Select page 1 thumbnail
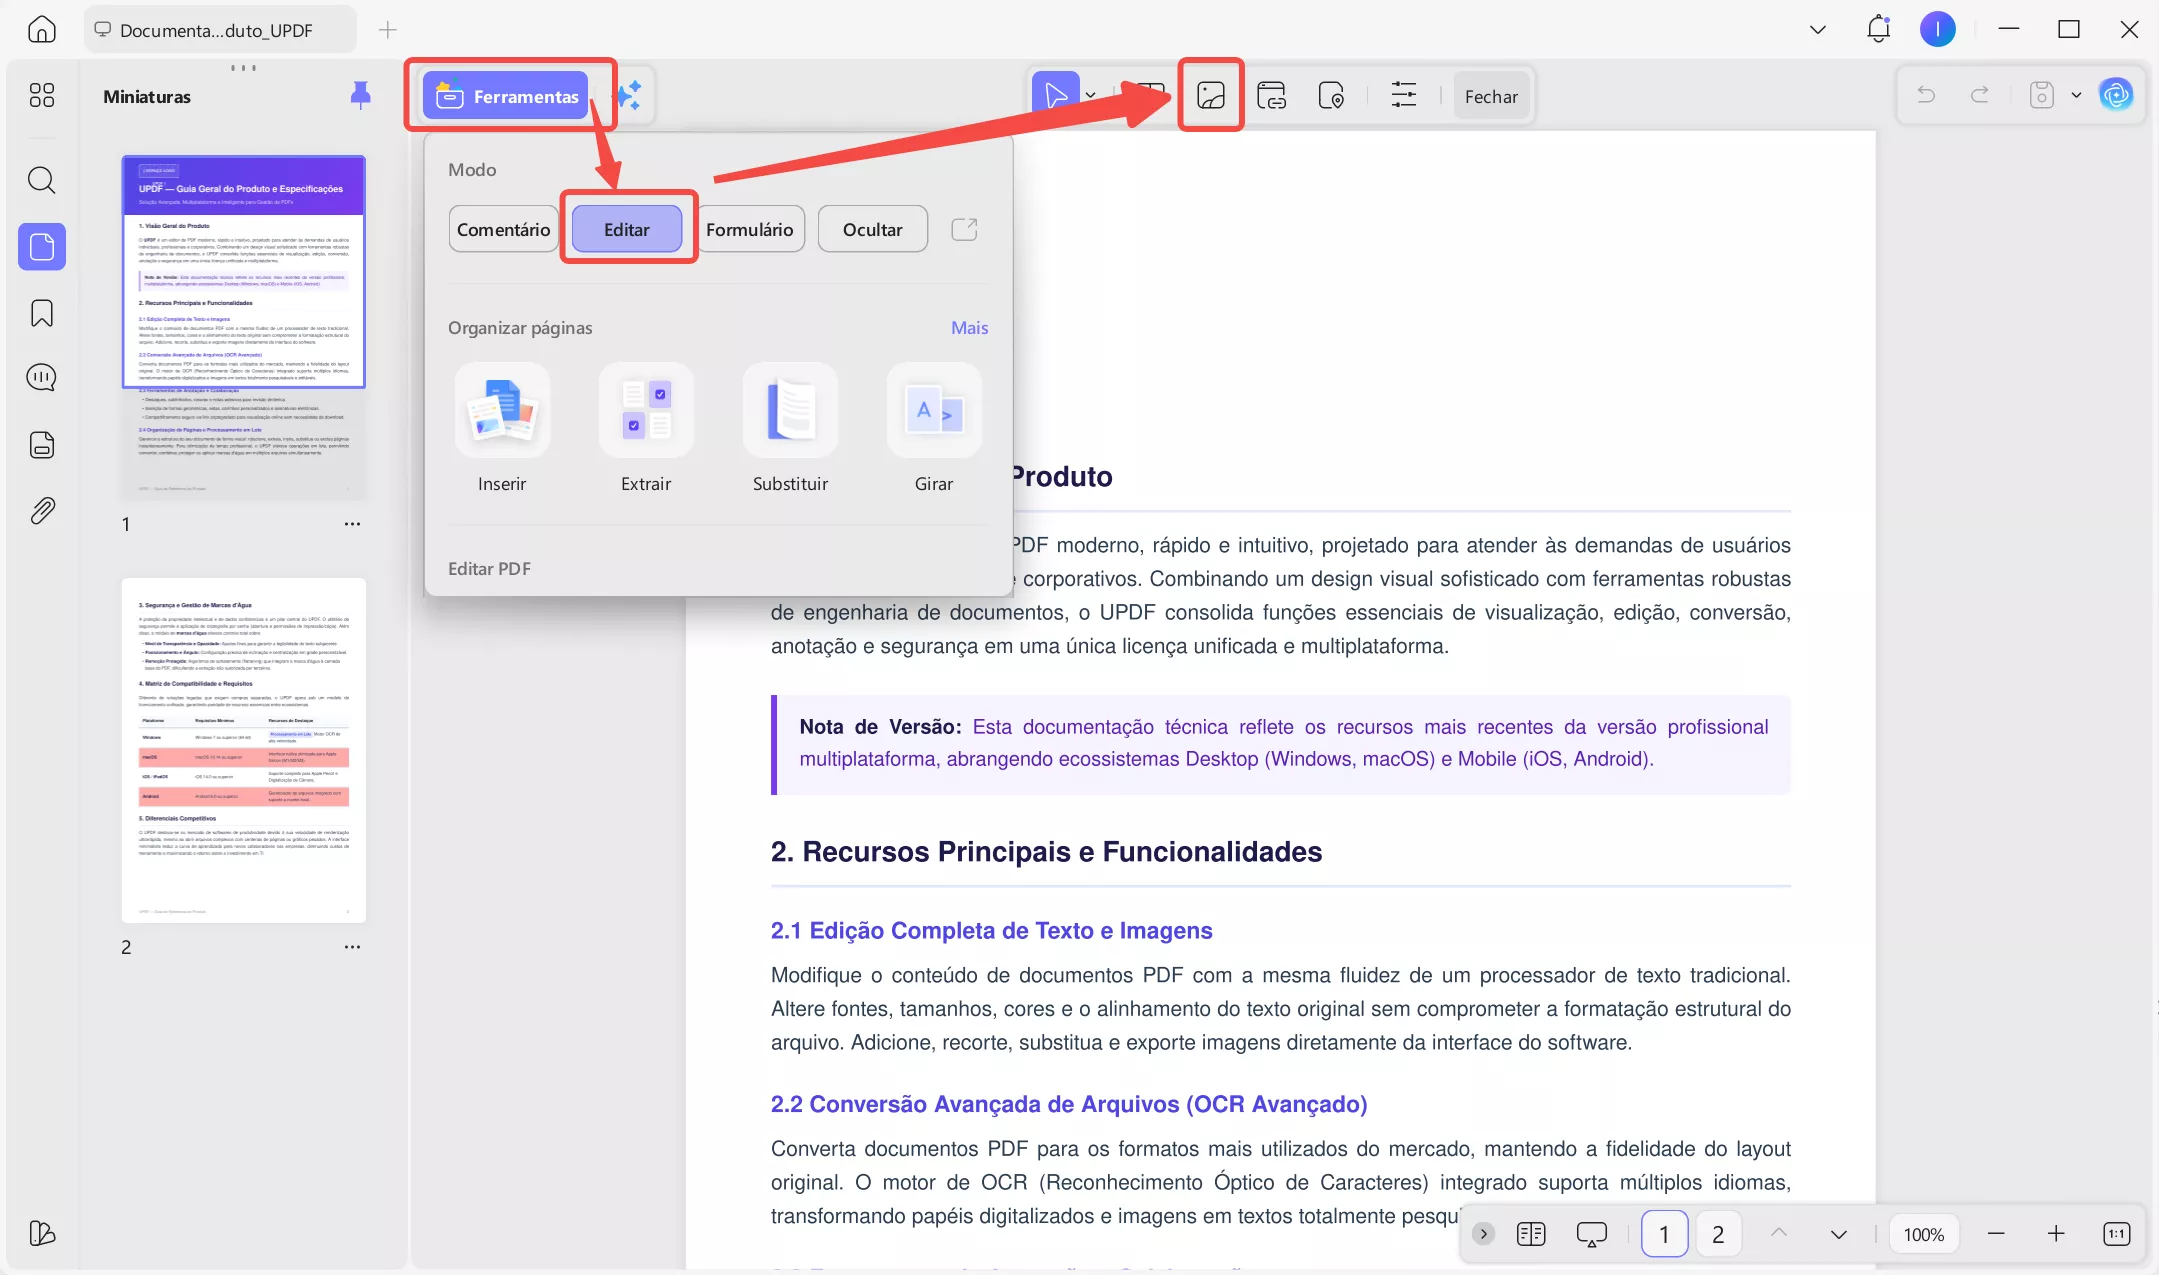2159x1275 pixels. (244, 327)
